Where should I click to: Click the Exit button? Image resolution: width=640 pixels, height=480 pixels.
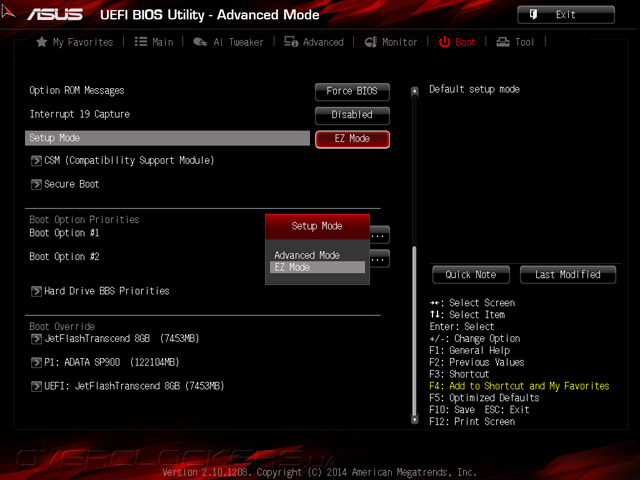(566, 15)
